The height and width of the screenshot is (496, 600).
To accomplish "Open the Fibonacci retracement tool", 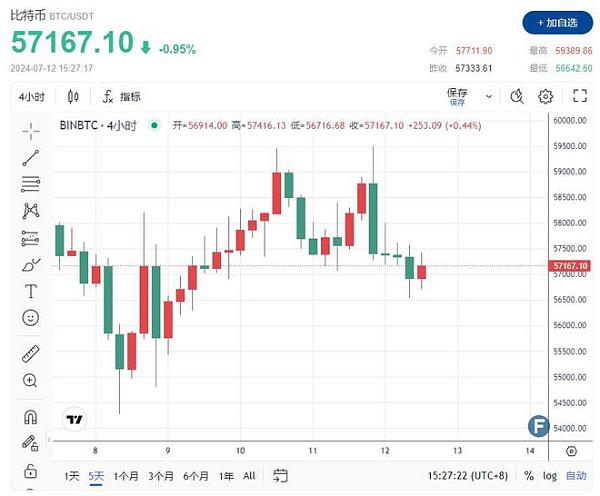I will [x=30, y=184].
